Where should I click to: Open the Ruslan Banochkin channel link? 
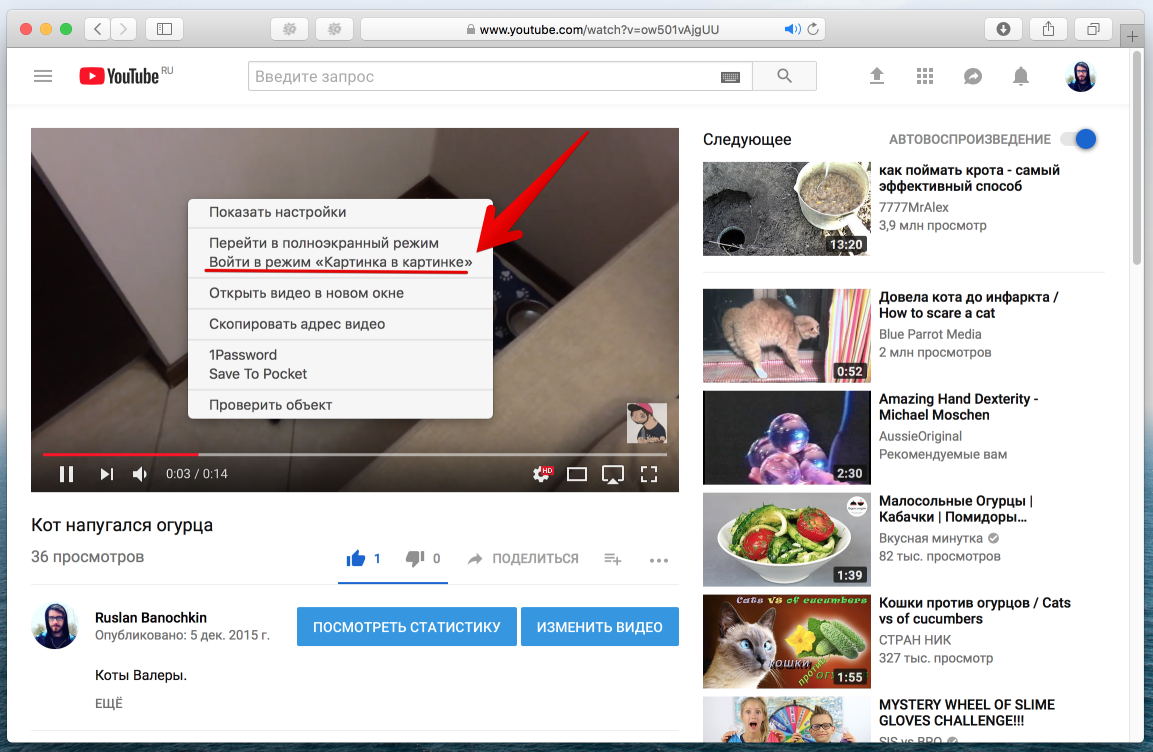click(x=151, y=617)
